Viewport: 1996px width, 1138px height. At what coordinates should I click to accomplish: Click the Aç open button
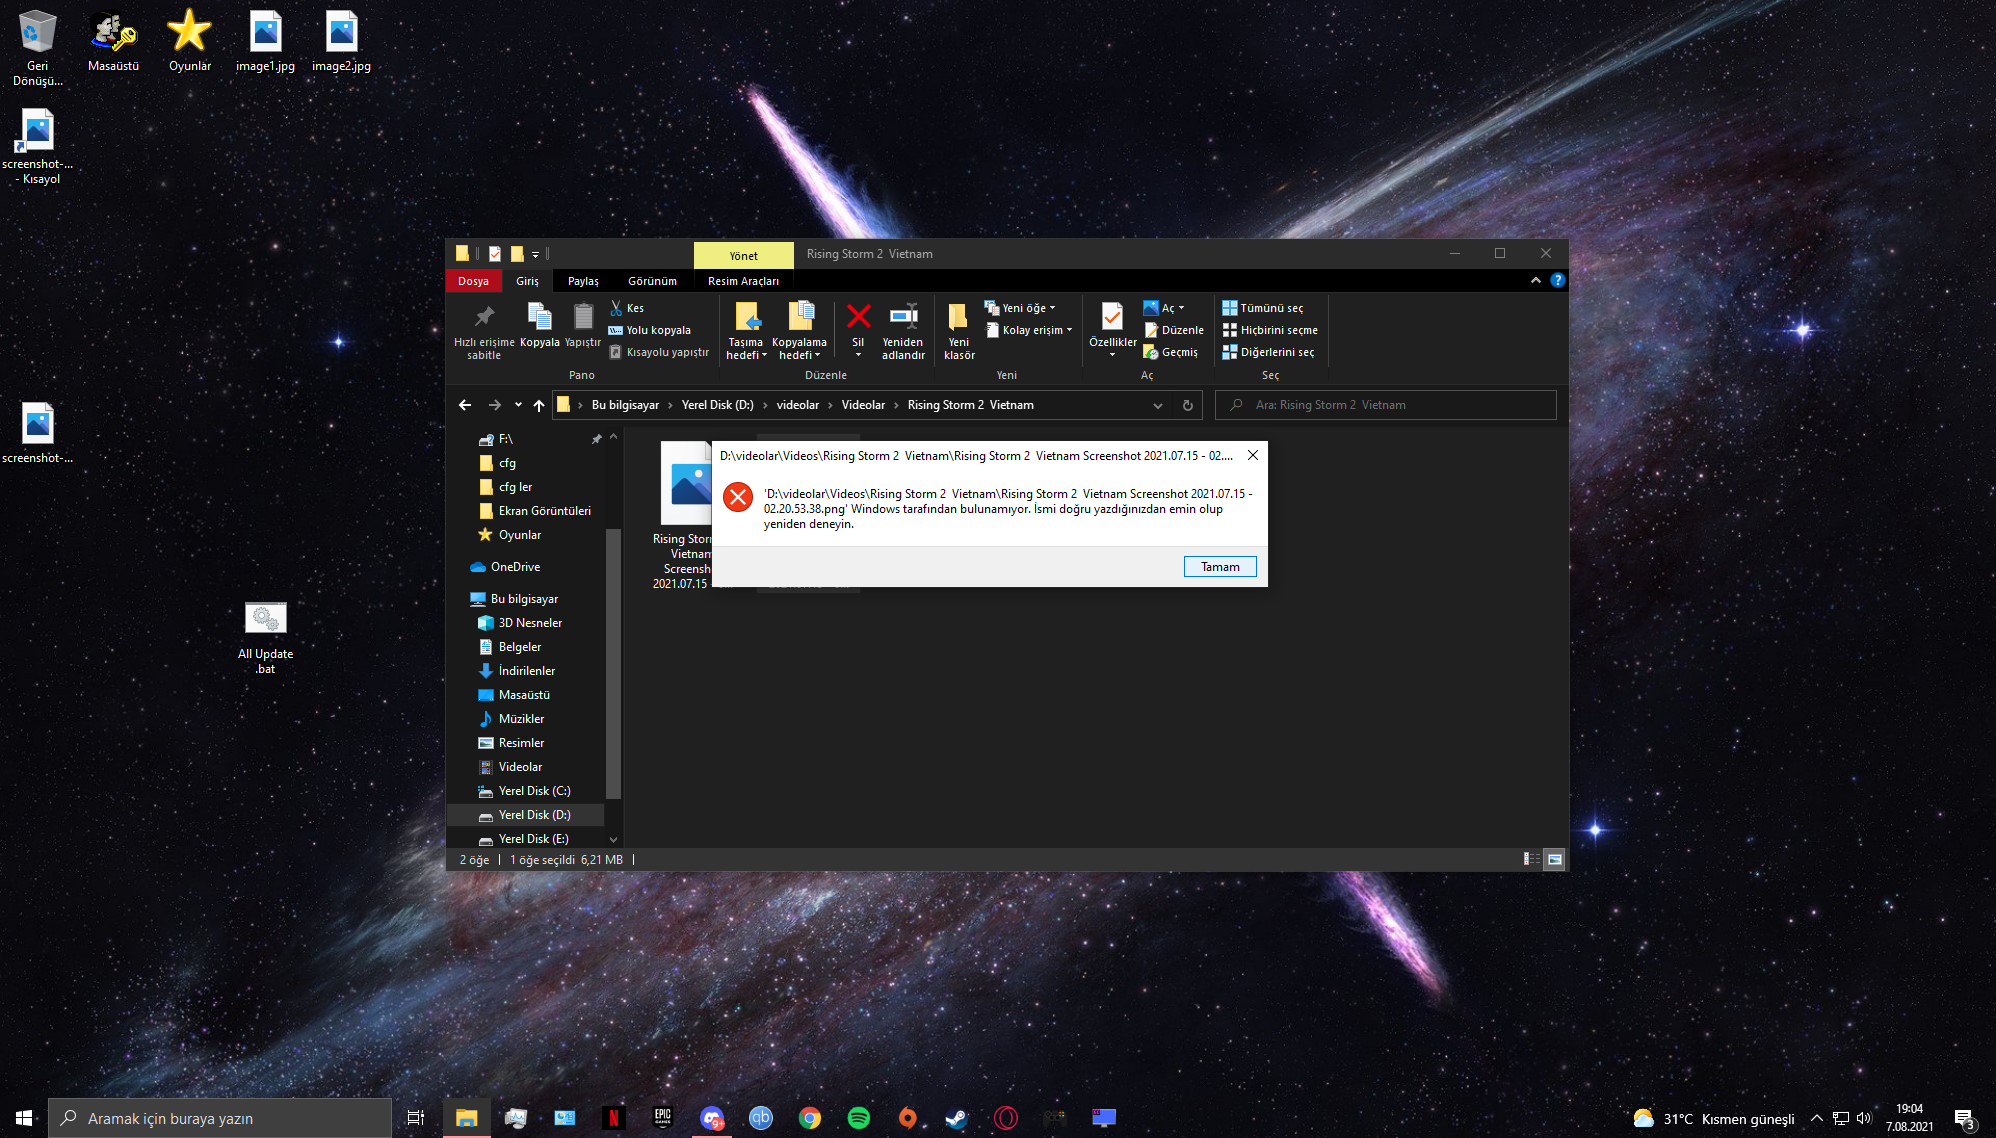click(x=1163, y=308)
